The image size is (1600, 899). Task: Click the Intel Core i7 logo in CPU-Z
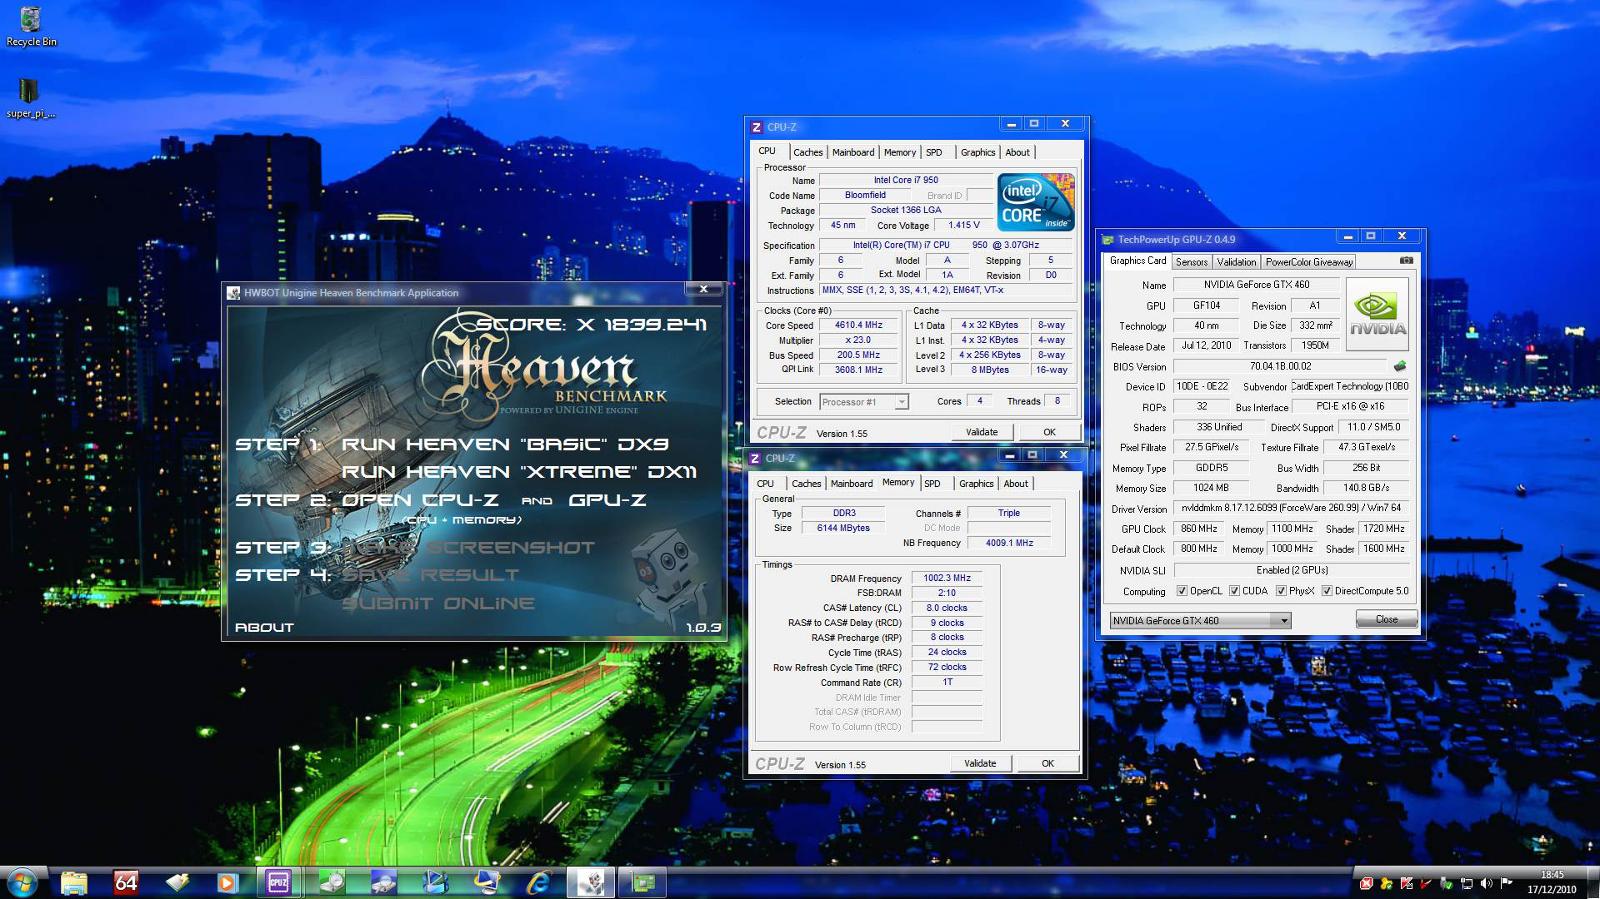[x=1036, y=202]
